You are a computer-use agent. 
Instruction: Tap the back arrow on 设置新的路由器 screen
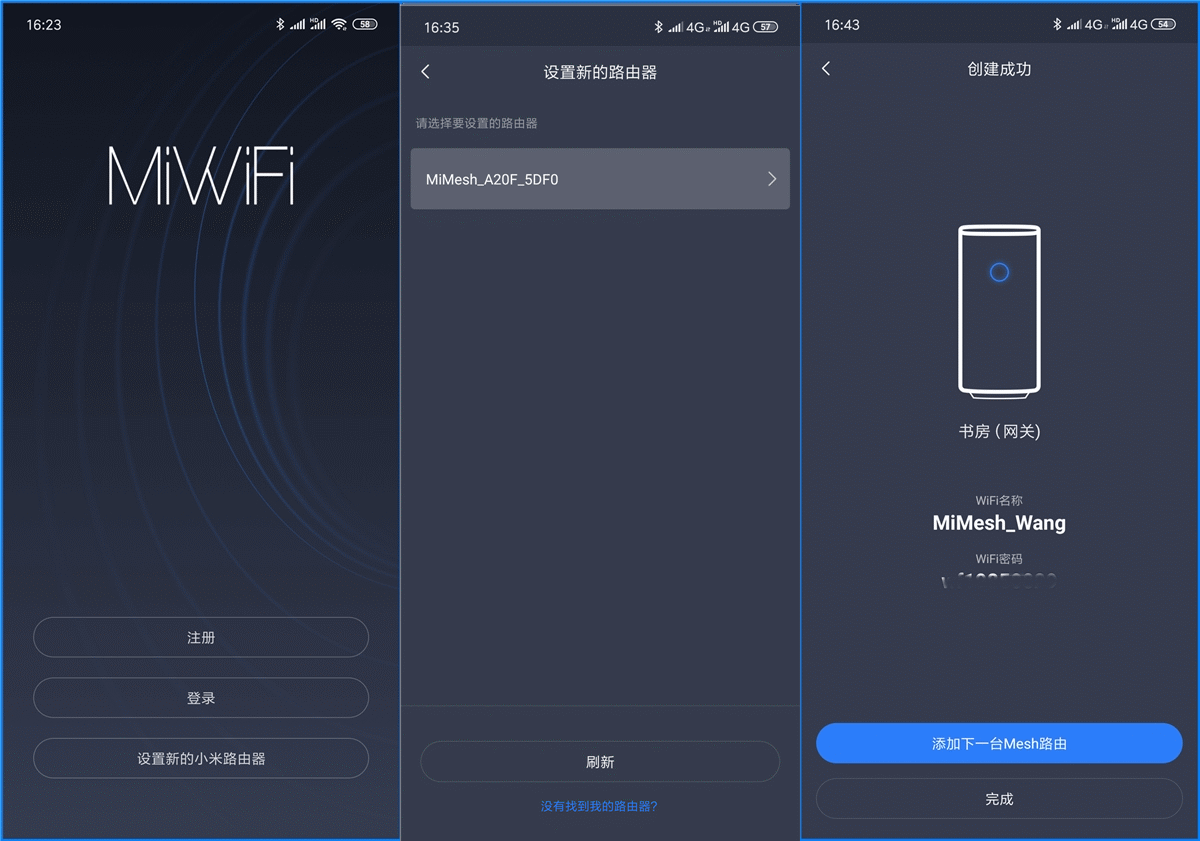425,72
